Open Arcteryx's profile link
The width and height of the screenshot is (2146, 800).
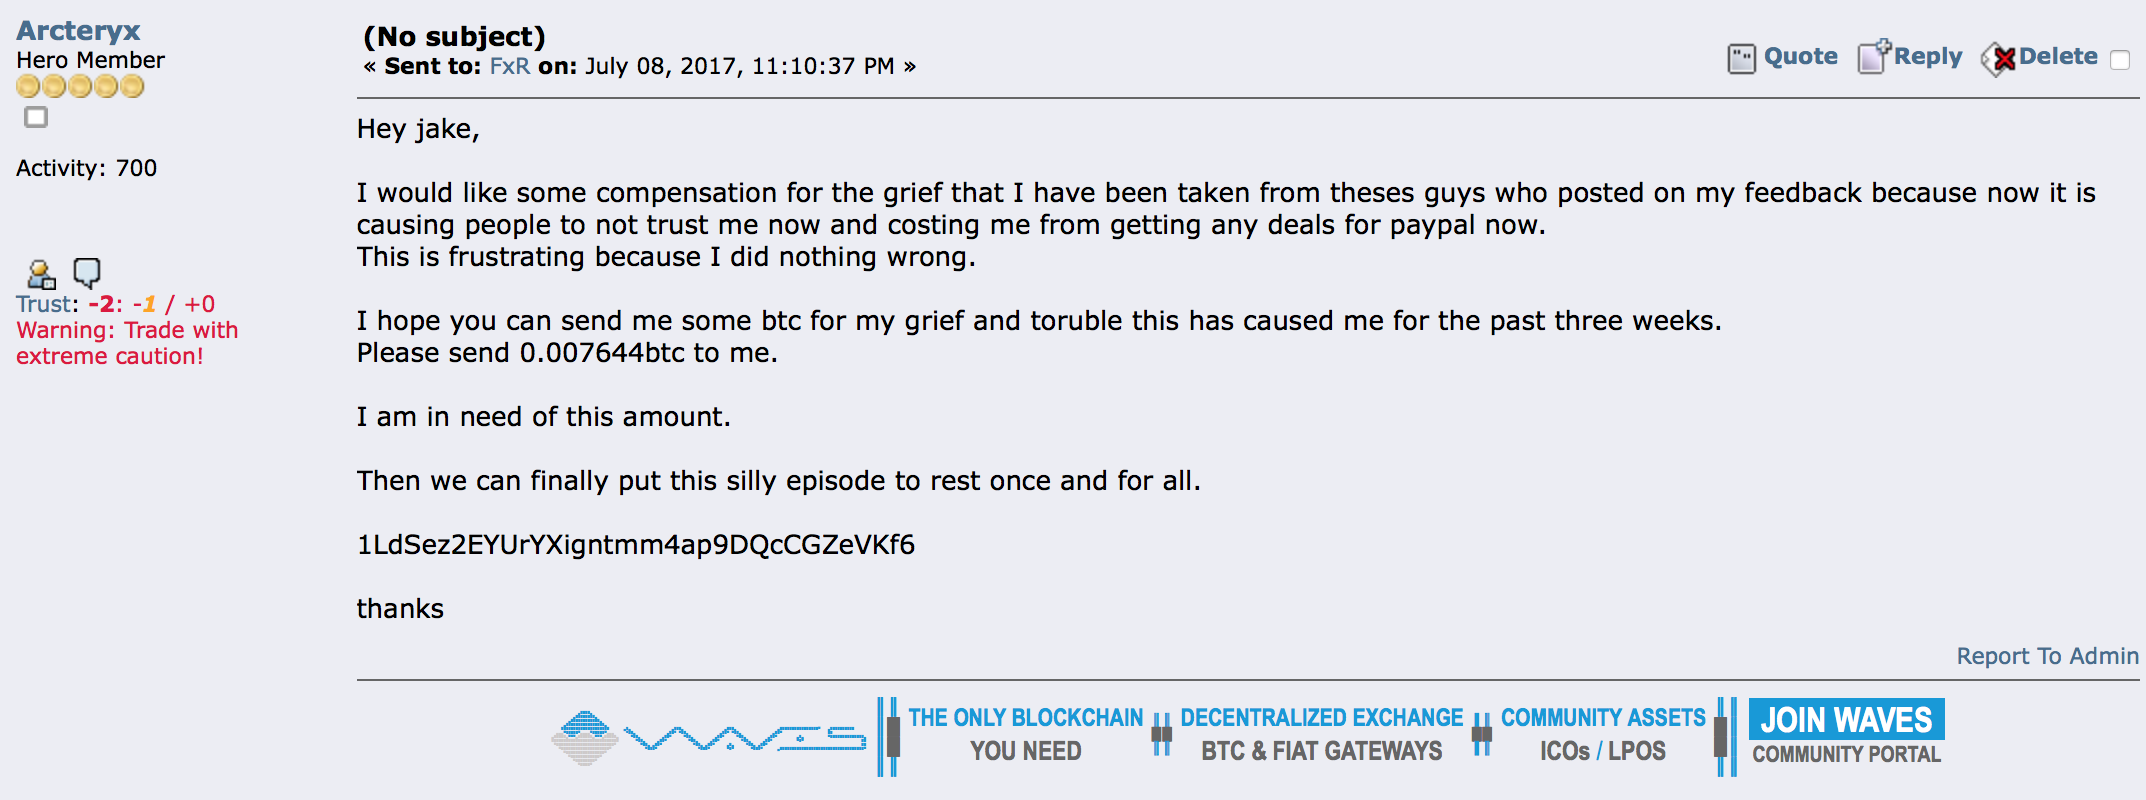coord(78,31)
